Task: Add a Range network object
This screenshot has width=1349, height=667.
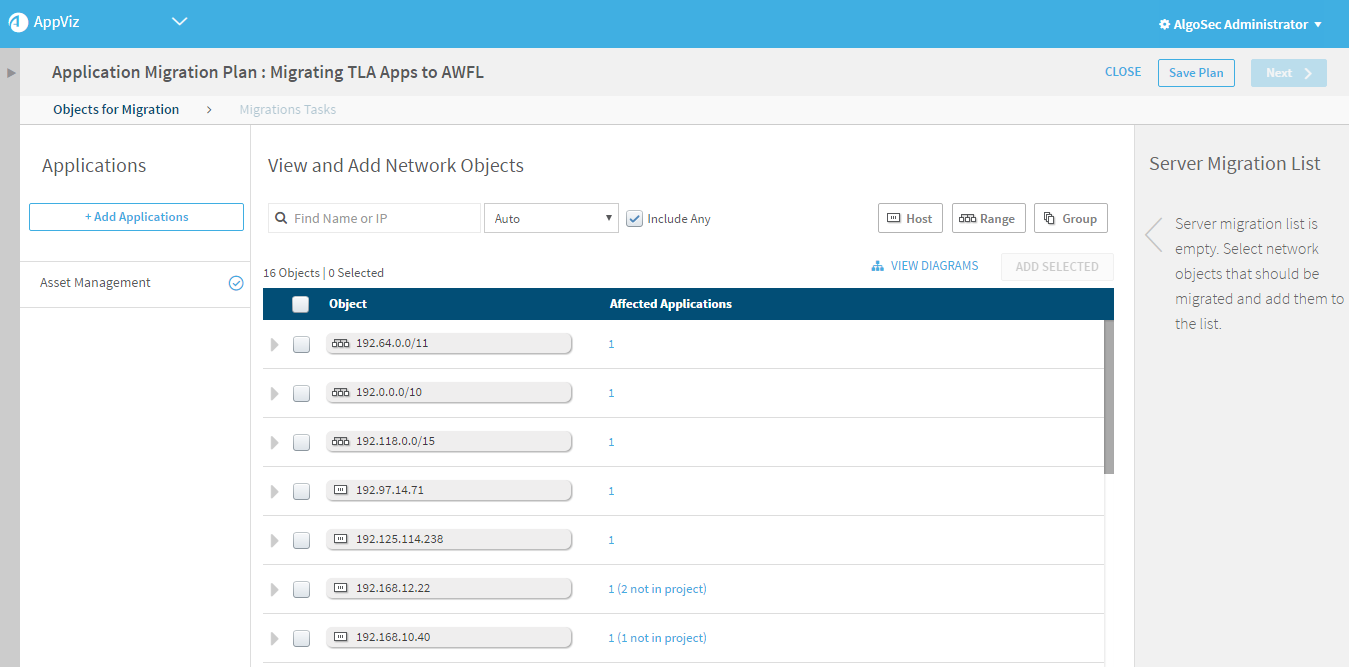Action: [x=988, y=219]
